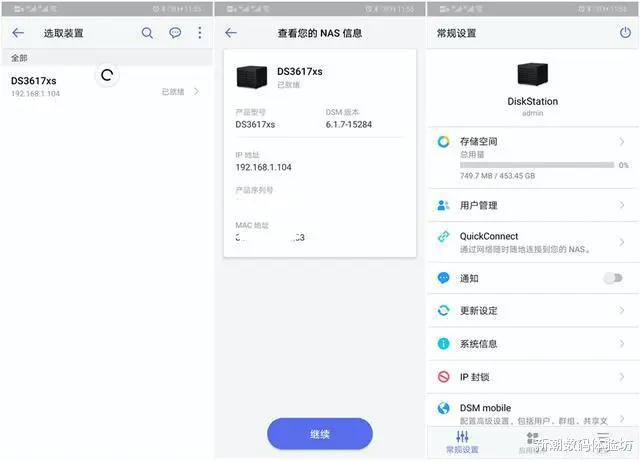Go back from 查看您的 NAS 信息 screen
The height and width of the screenshot is (461, 640).
[231, 33]
